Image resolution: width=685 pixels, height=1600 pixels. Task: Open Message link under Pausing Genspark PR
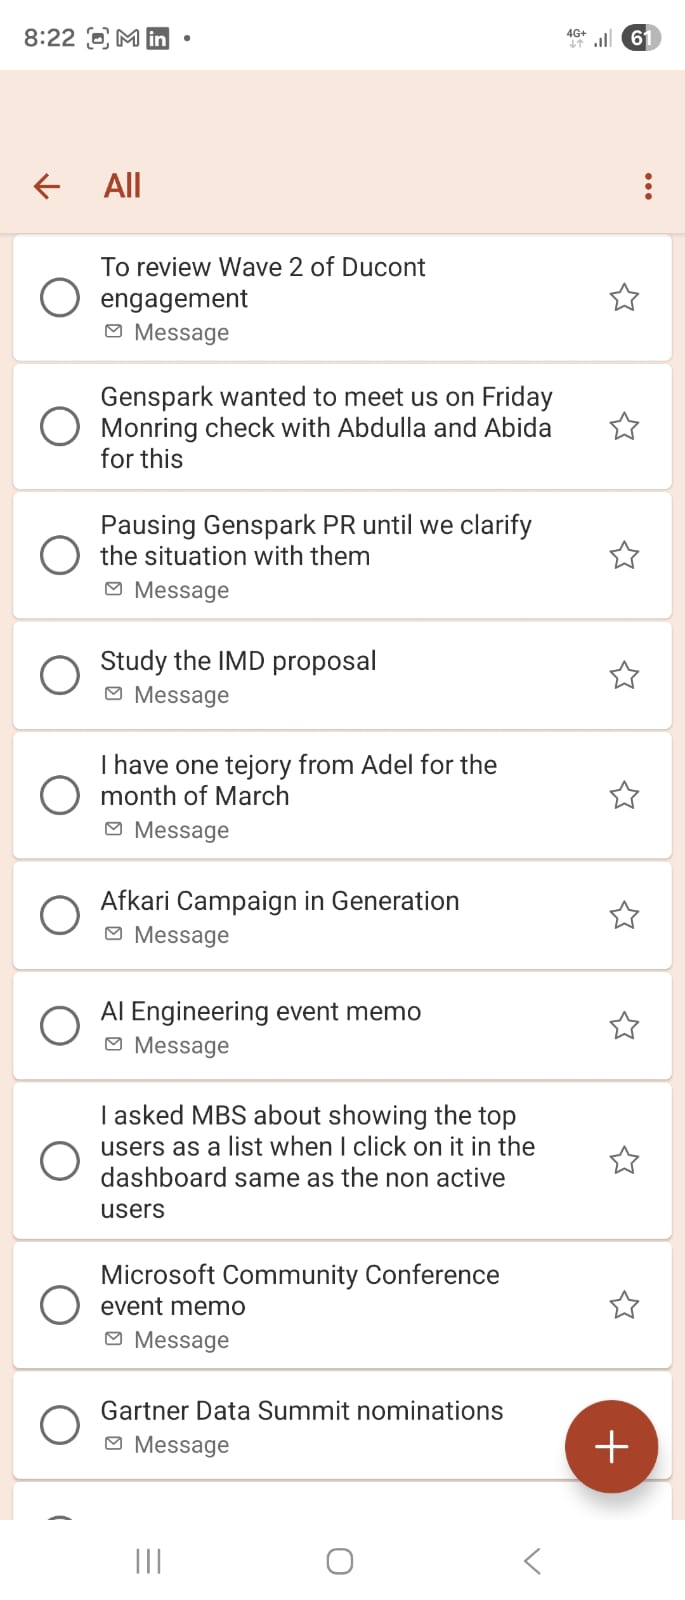click(x=180, y=590)
